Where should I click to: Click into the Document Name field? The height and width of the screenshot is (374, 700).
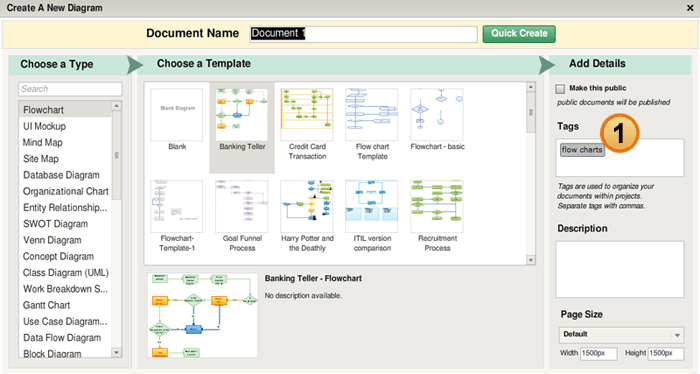tap(363, 34)
